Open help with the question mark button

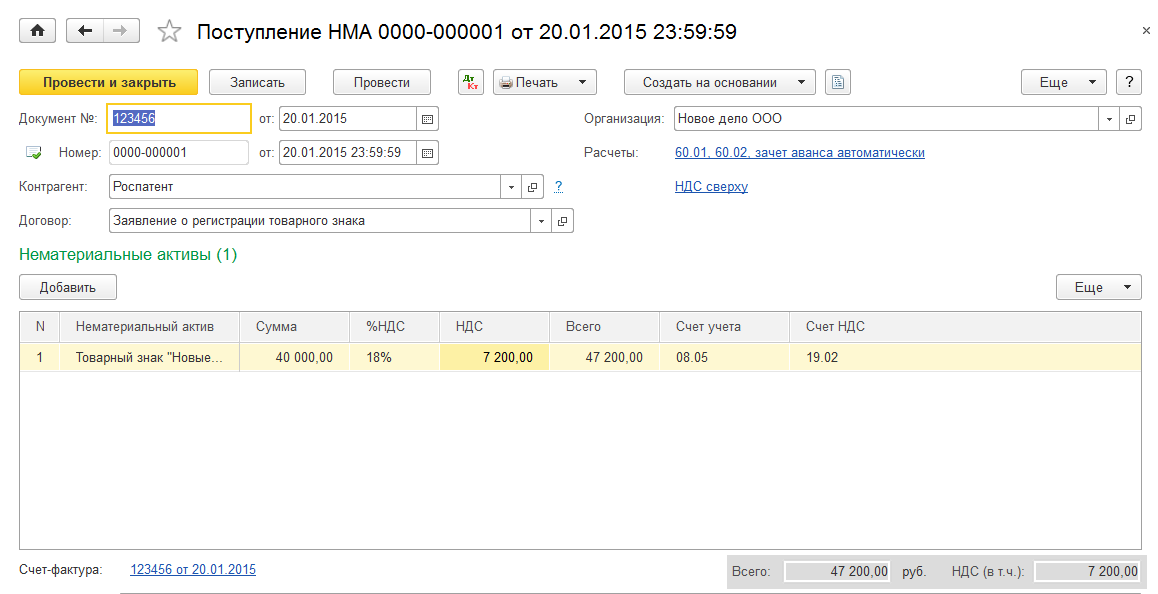coord(1128,82)
